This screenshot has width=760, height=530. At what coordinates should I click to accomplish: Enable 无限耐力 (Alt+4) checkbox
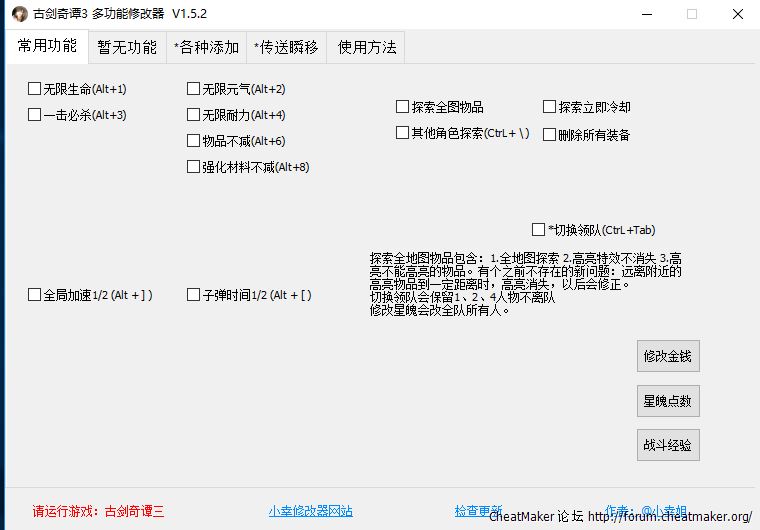(x=194, y=115)
